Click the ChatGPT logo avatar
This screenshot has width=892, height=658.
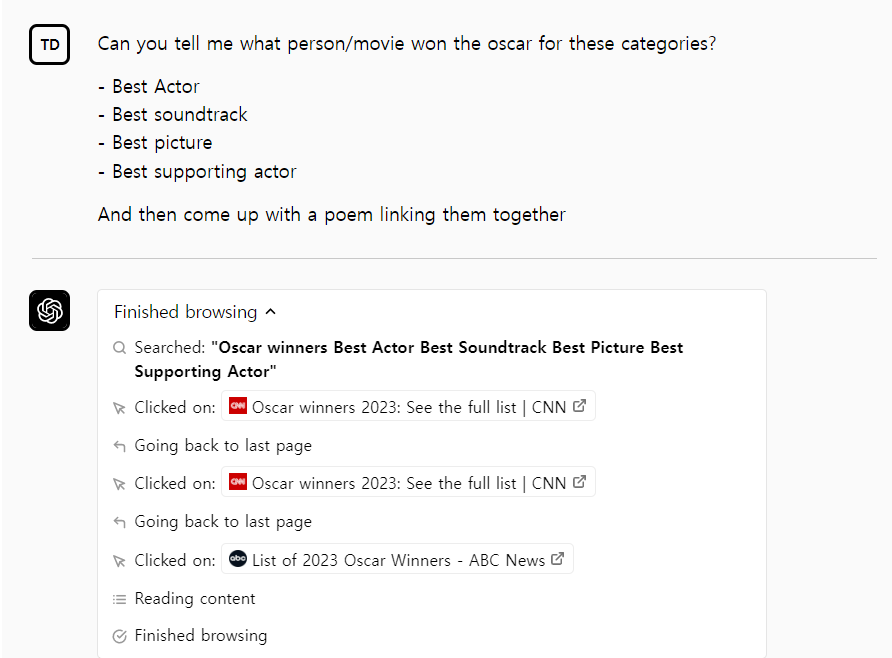coord(49,310)
